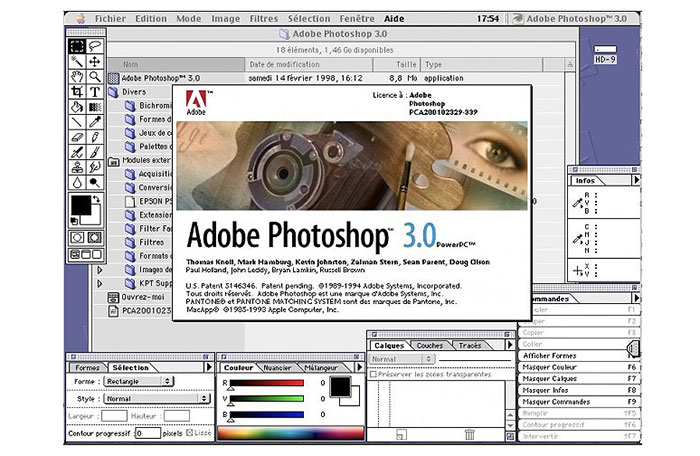The height and width of the screenshot is (456, 700).
Task: Click the Masquer Calques command button
Action: click(579, 379)
